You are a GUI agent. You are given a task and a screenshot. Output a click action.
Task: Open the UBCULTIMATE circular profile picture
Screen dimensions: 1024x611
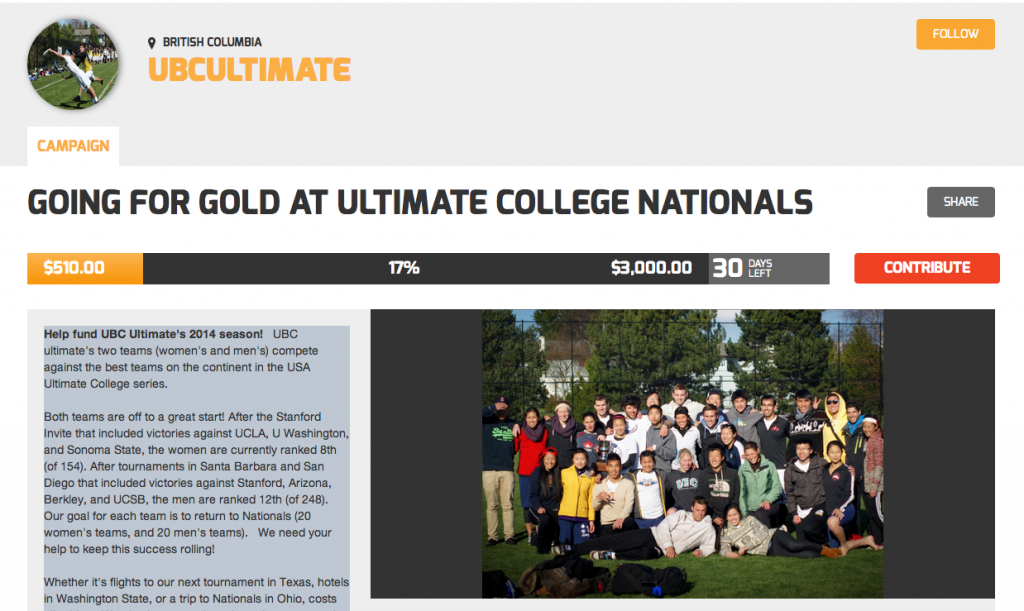pyautogui.click(x=73, y=64)
